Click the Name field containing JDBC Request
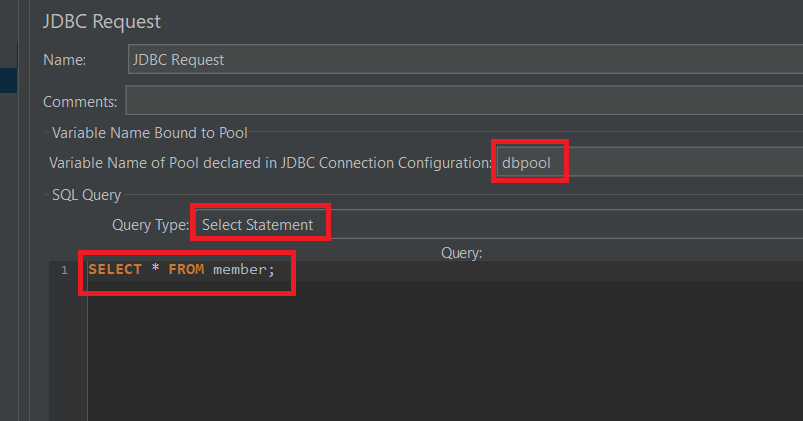Viewport: 803px width, 421px height. pyautogui.click(x=465, y=59)
